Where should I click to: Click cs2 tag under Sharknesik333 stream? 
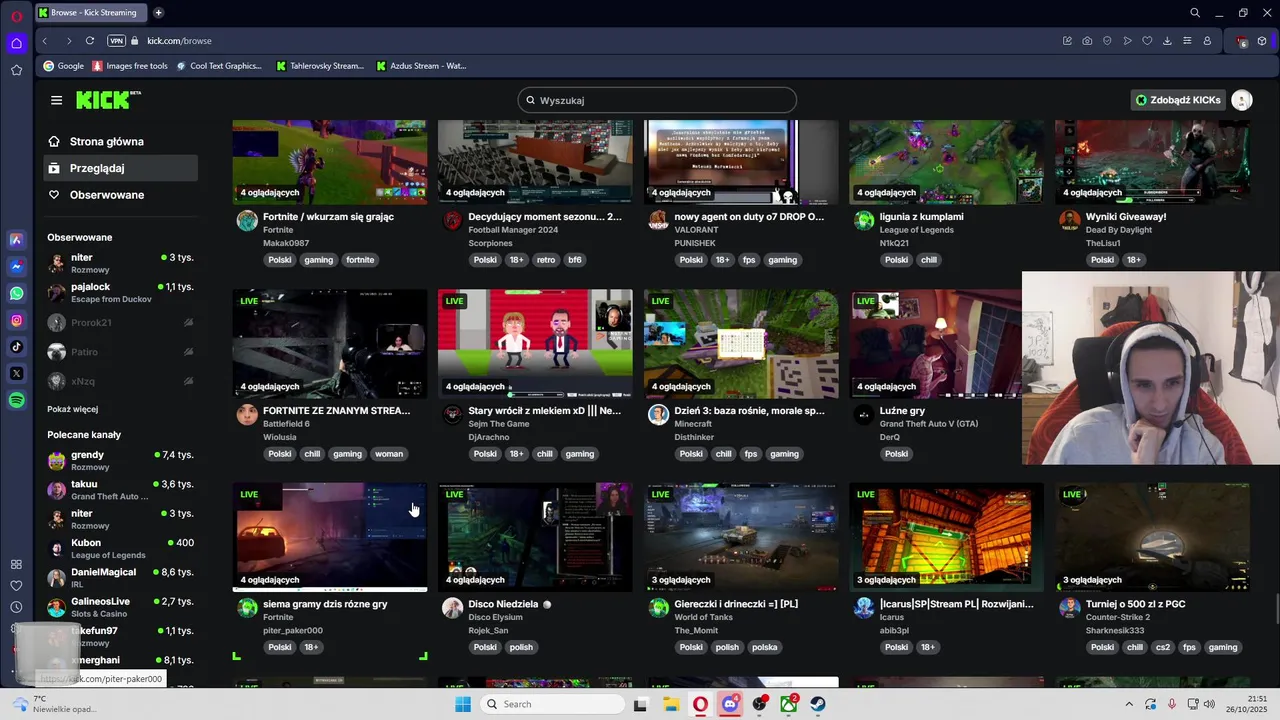click(1163, 648)
